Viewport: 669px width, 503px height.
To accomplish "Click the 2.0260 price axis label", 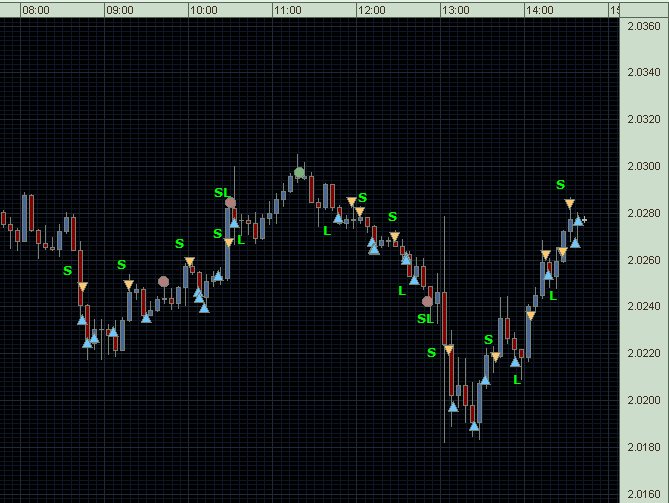I will tap(644, 260).
